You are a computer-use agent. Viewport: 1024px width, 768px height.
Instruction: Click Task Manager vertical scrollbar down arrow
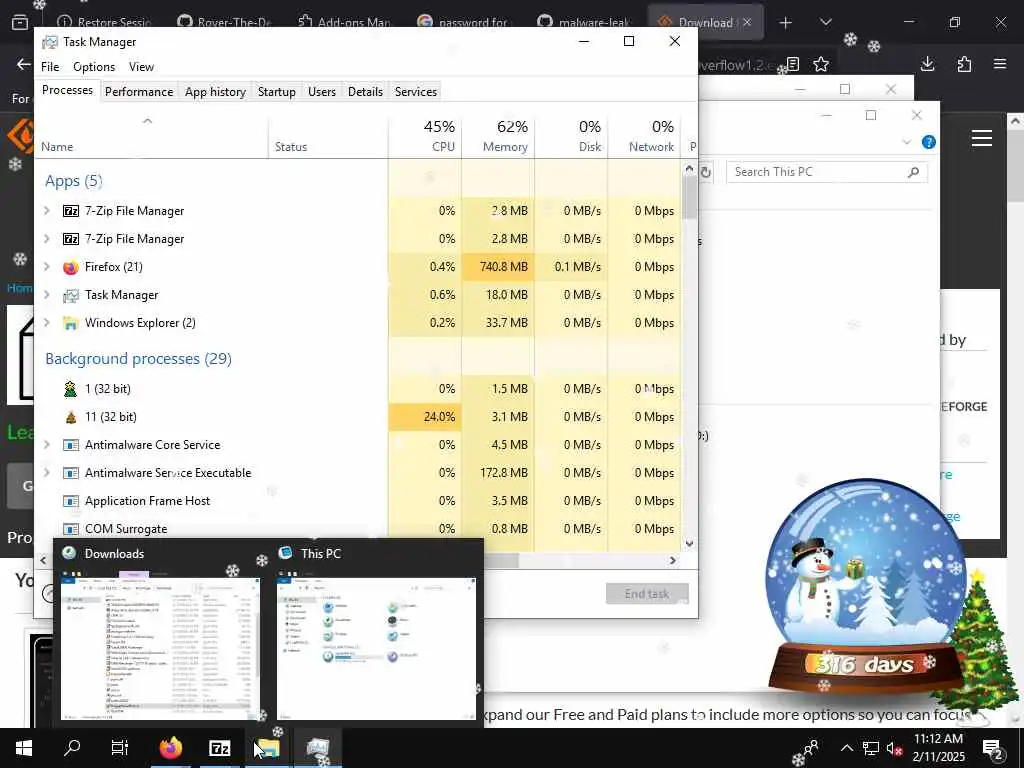coord(689,543)
